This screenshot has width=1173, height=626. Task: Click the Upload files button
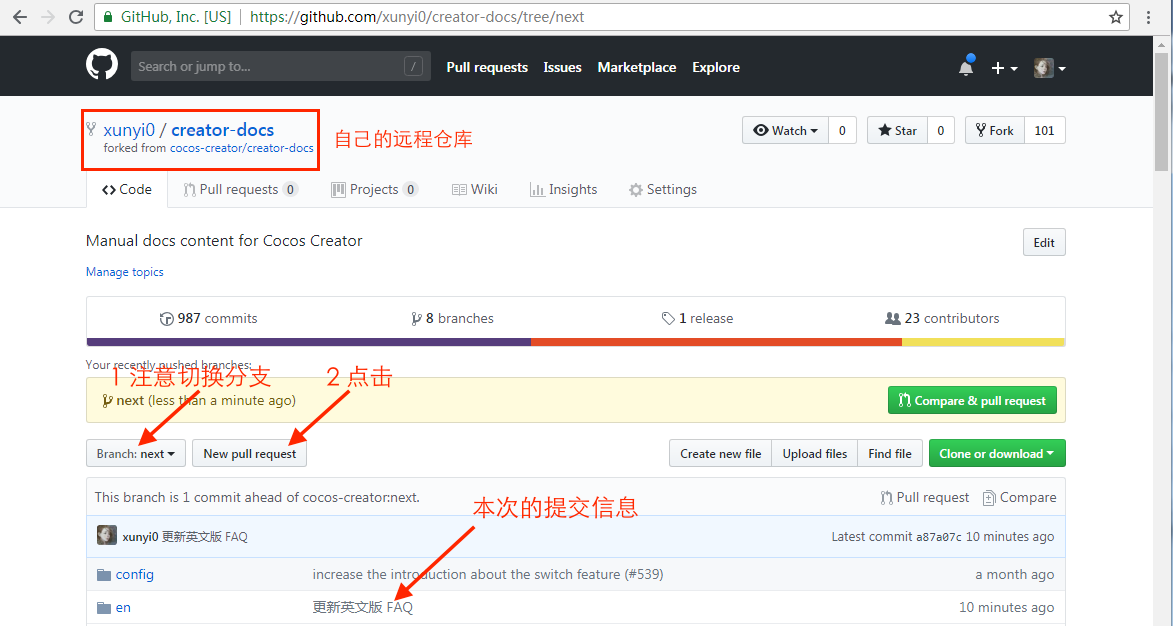click(815, 453)
